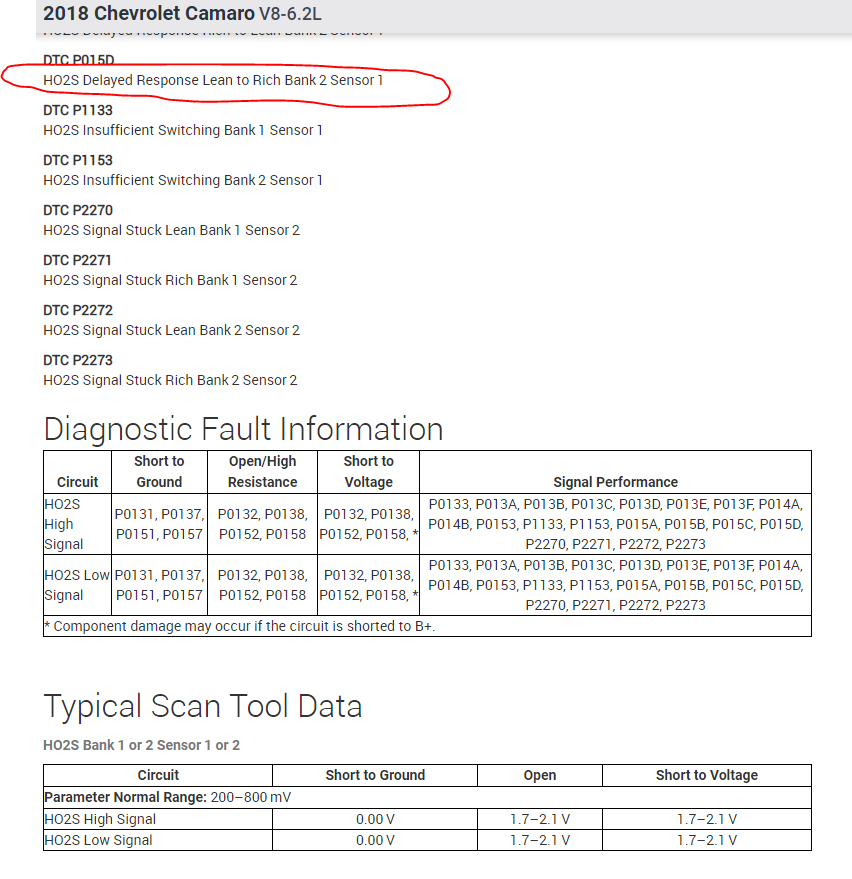Click the scan tool table 'Short to Voltage' header
Image resolution: width=852 pixels, height=879 pixels.
[x=707, y=775]
